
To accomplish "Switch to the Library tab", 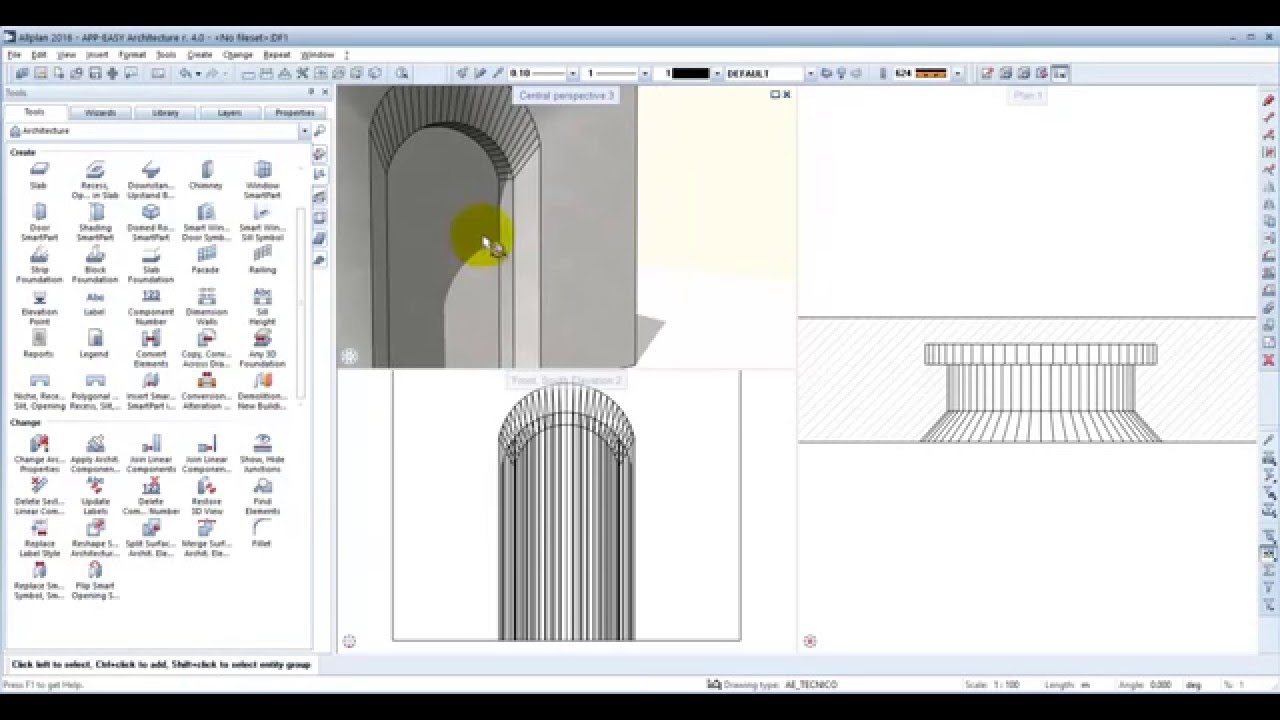I will [x=165, y=113].
